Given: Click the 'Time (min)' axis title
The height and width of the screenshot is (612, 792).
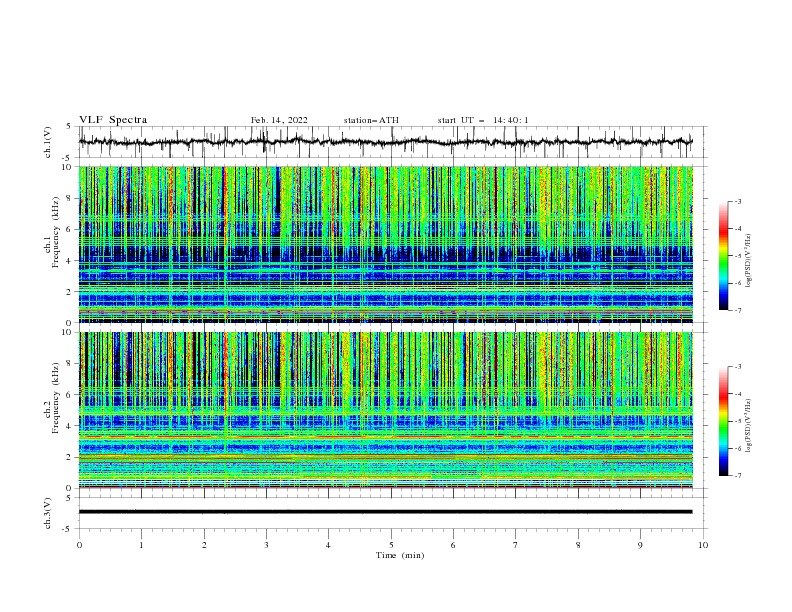Looking at the screenshot, I should (400, 555).
